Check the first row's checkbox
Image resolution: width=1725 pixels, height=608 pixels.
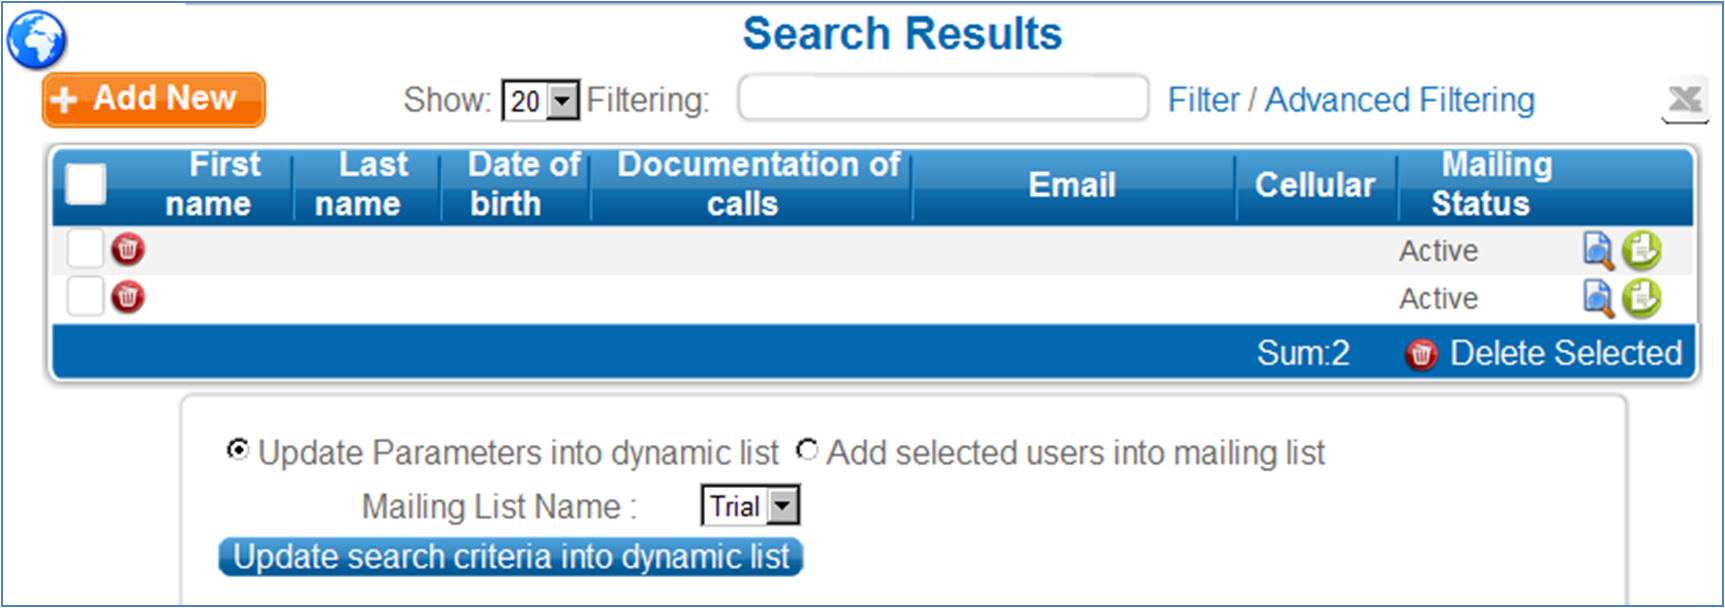[x=85, y=248]
